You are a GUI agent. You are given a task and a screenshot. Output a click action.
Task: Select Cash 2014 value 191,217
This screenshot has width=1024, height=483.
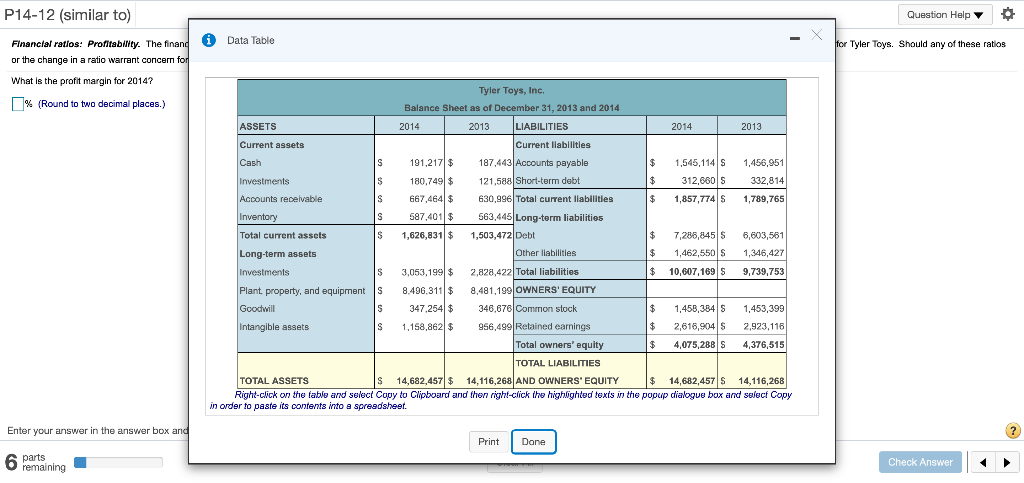(424, 163)
